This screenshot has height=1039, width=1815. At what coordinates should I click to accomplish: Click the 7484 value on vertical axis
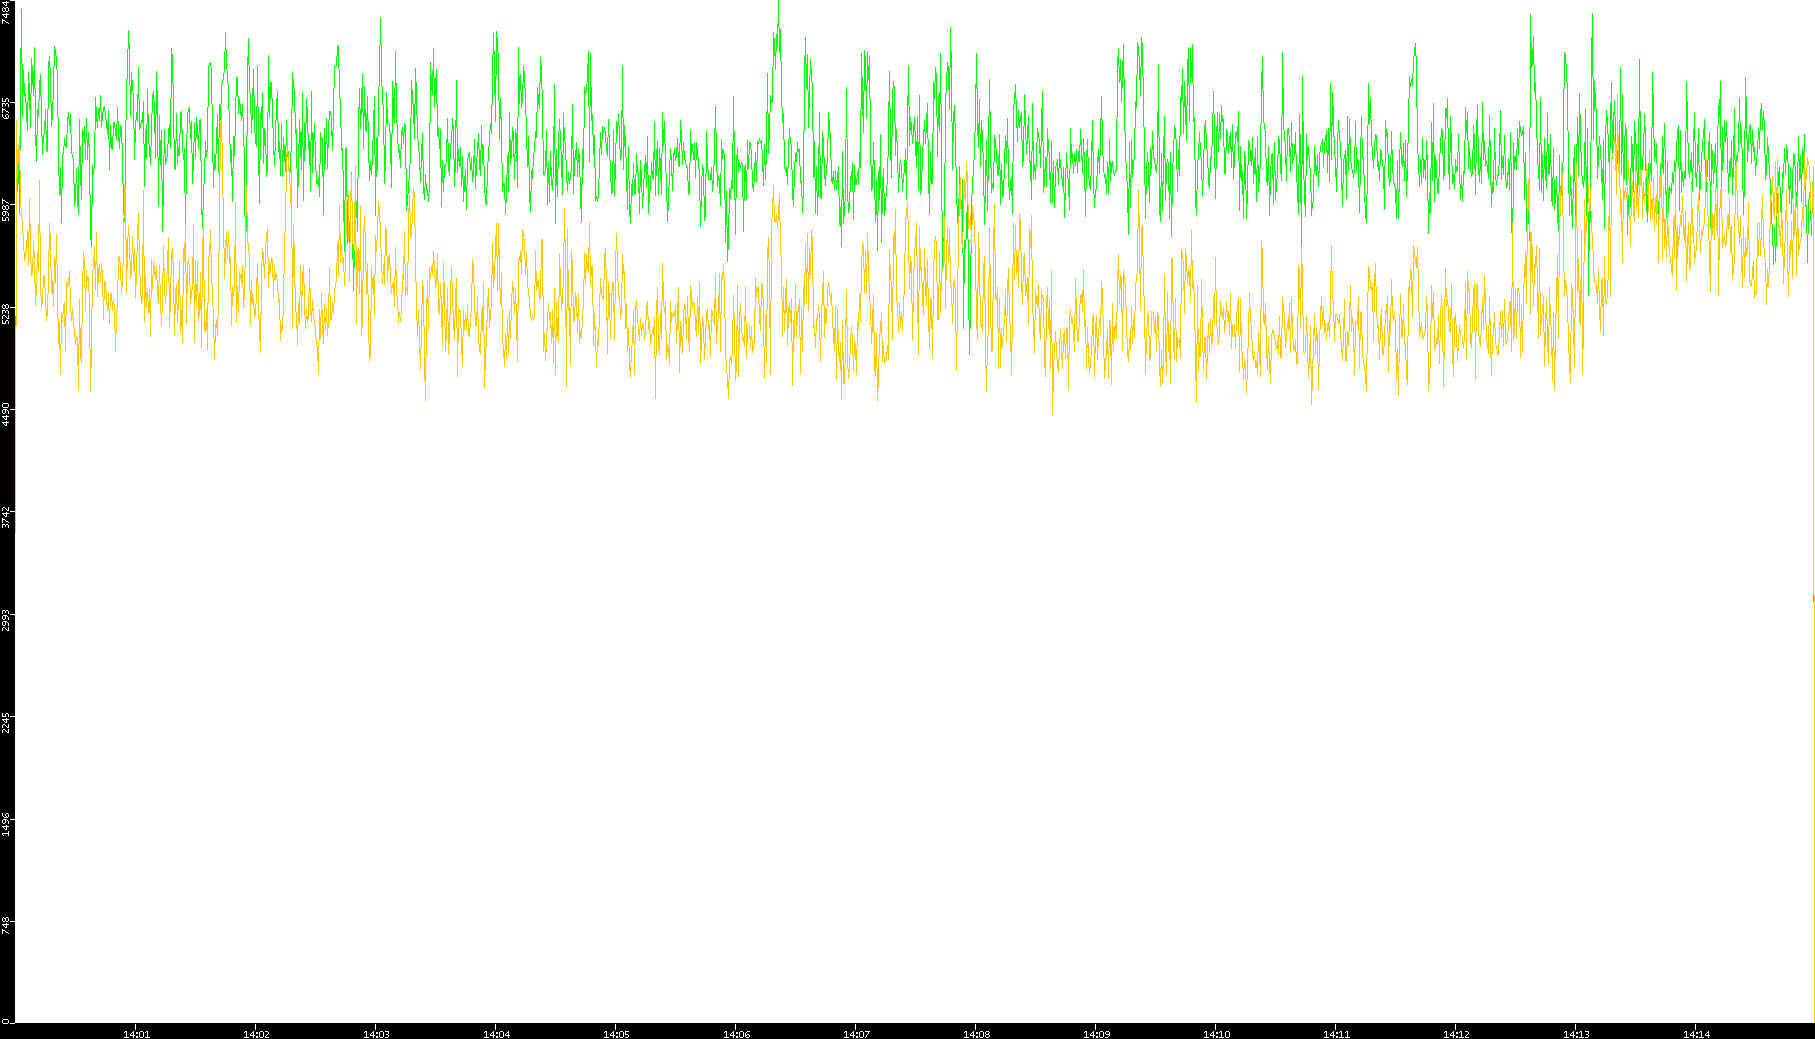[x=7, y=12]
